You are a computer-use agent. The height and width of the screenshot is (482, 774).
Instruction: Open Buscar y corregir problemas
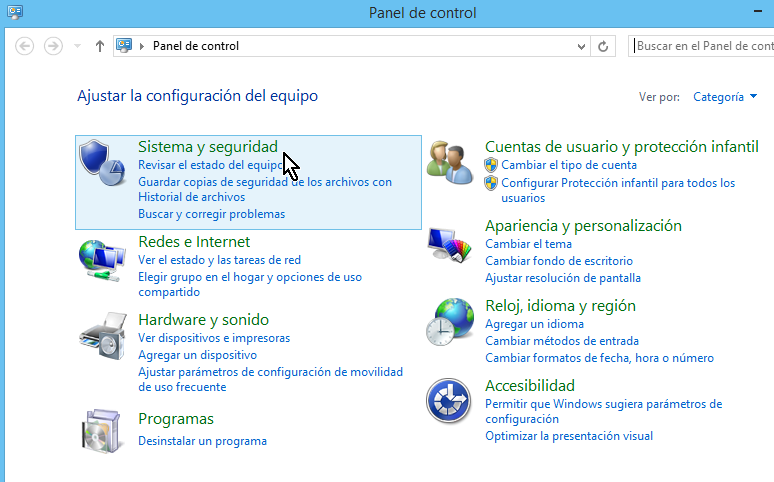click(x=212, y=214)
